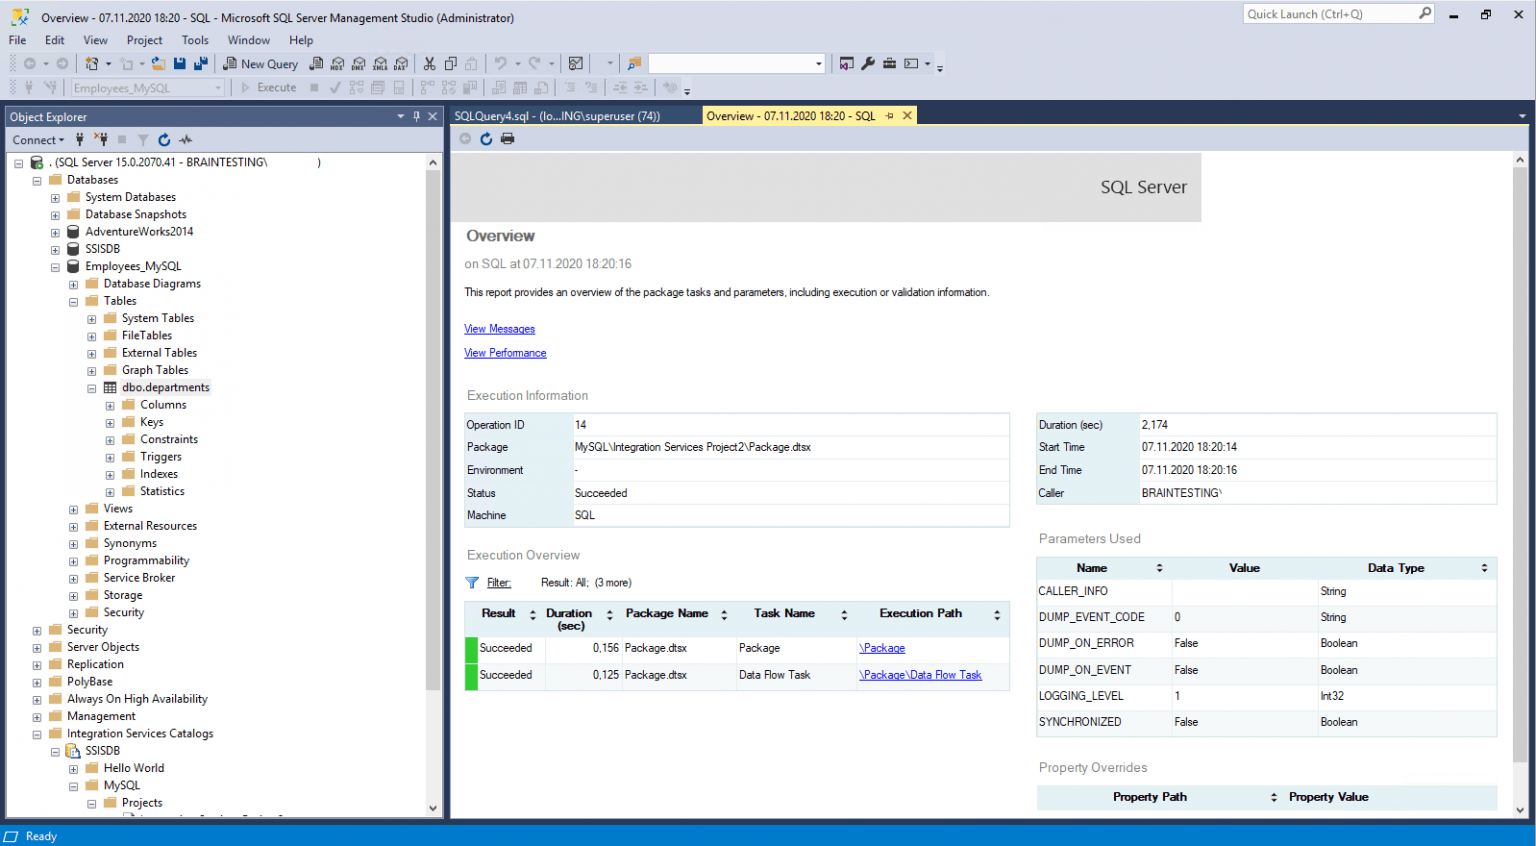Expand the AdventureWorks2014 database node

[55, 232]
